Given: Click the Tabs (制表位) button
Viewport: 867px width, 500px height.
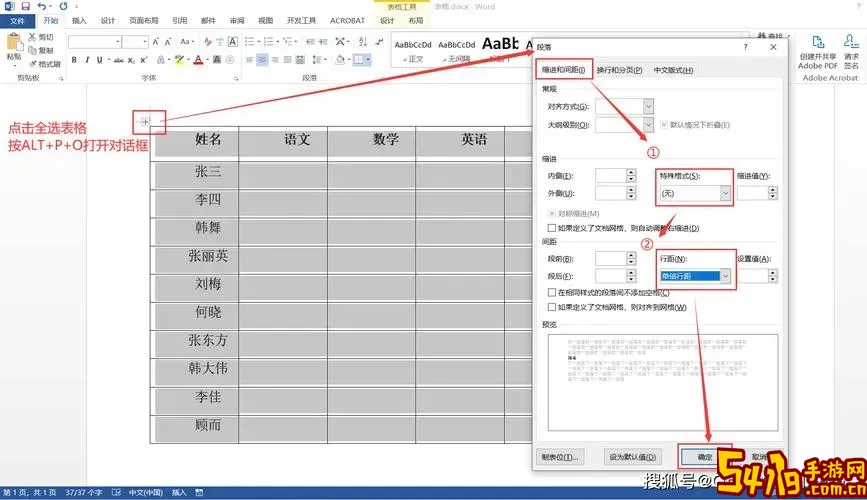Looking at the screenshot, I should (x=560, y=457).
